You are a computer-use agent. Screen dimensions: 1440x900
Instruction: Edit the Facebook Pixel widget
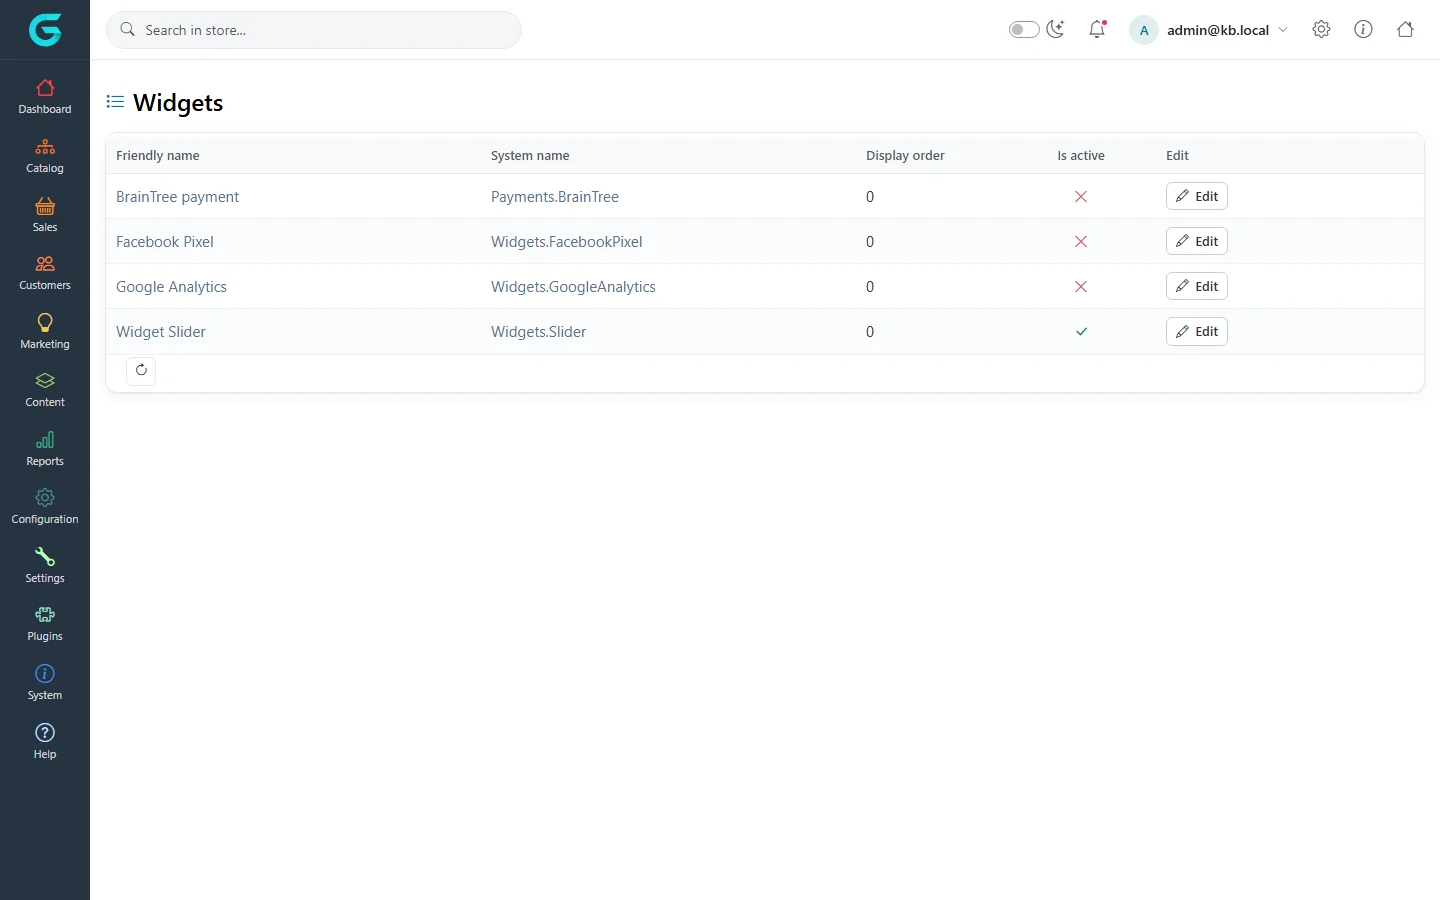[1196, 241]
